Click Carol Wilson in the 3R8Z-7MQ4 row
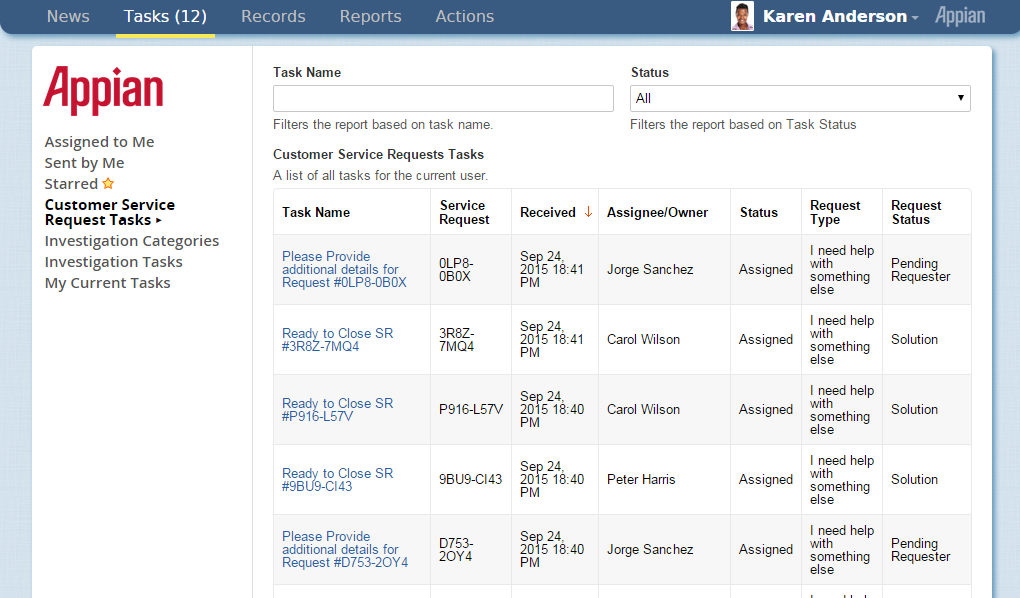The image size is (1020, 598). (643, 340)
